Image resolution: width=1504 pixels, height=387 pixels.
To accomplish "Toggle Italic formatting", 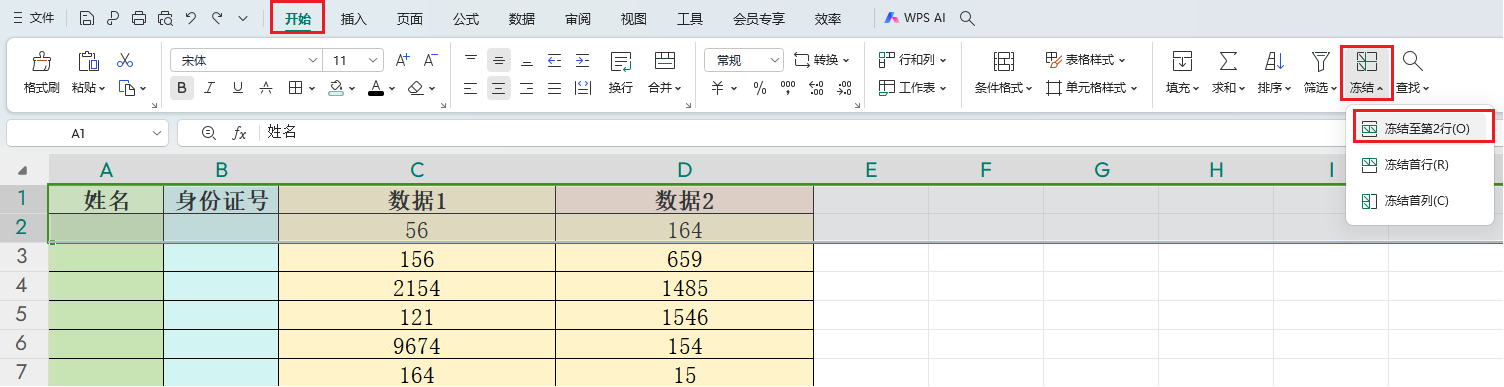I will tap(210, 88).
